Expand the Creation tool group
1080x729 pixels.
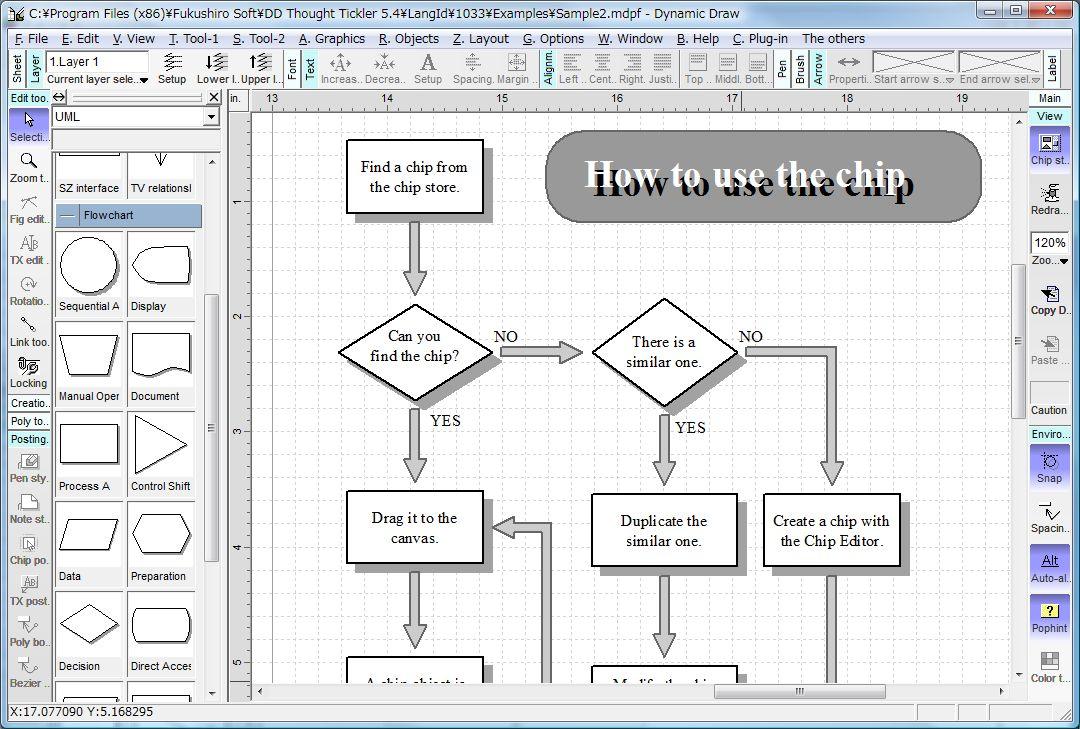(29, 403)
